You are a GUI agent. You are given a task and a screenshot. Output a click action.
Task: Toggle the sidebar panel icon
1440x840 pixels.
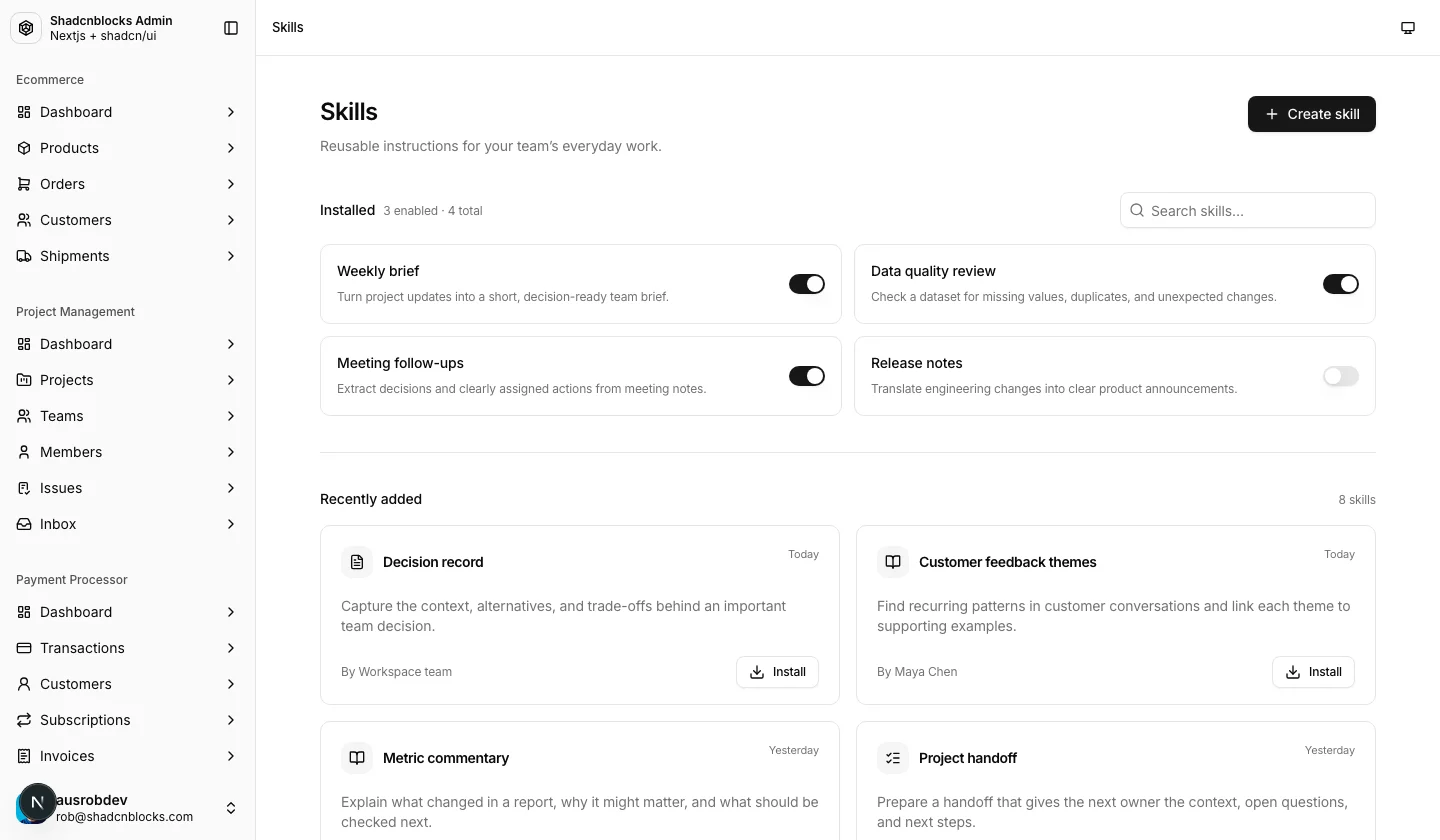pos(231,28)
